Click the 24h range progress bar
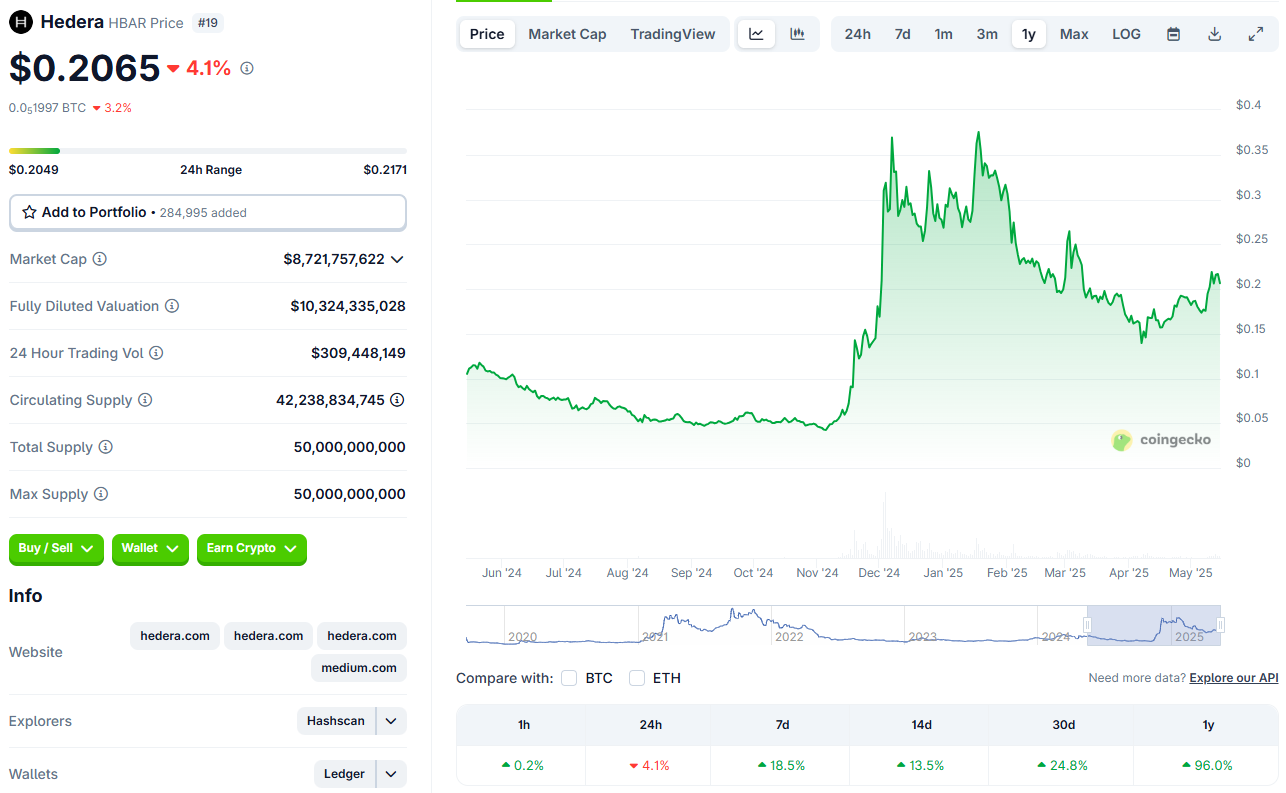The width and height of the screenshot is (1286, 793). tap(208, 151)
